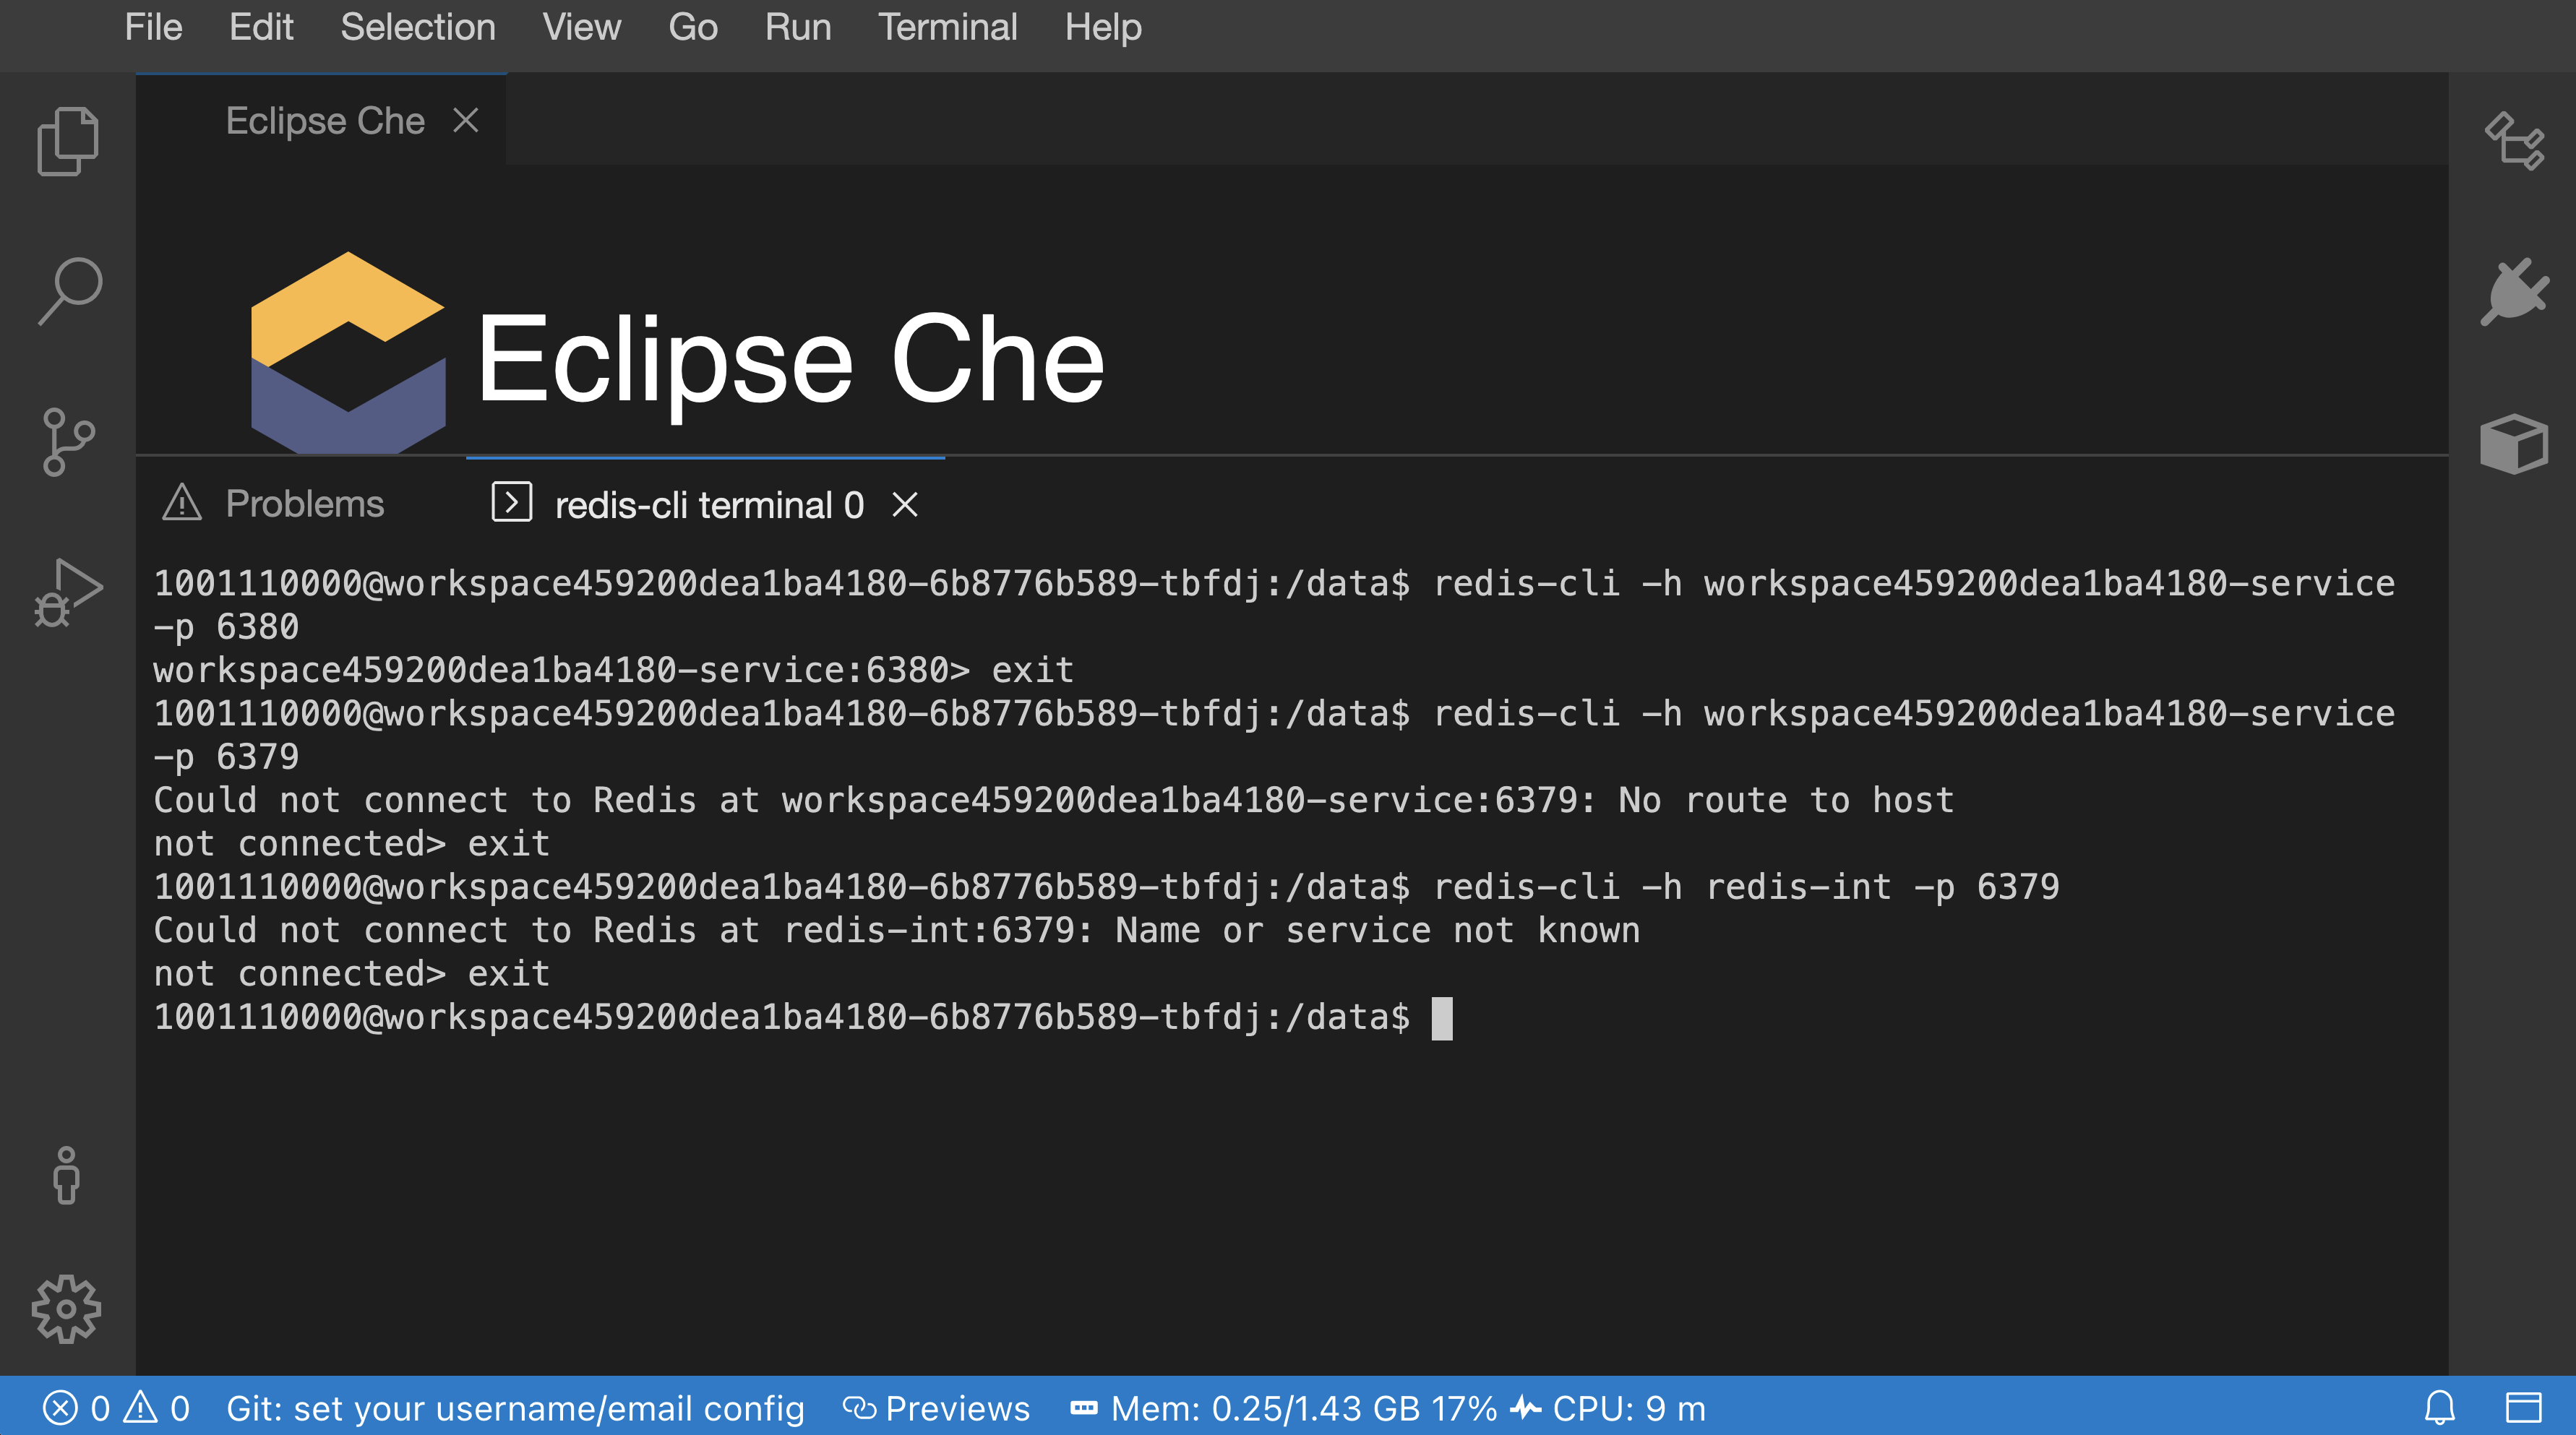The width and height of the screenshot is (2576, 1435).
Task: Open the workspace cube view on the right sidebar
Action: (x=2513, y=443)
